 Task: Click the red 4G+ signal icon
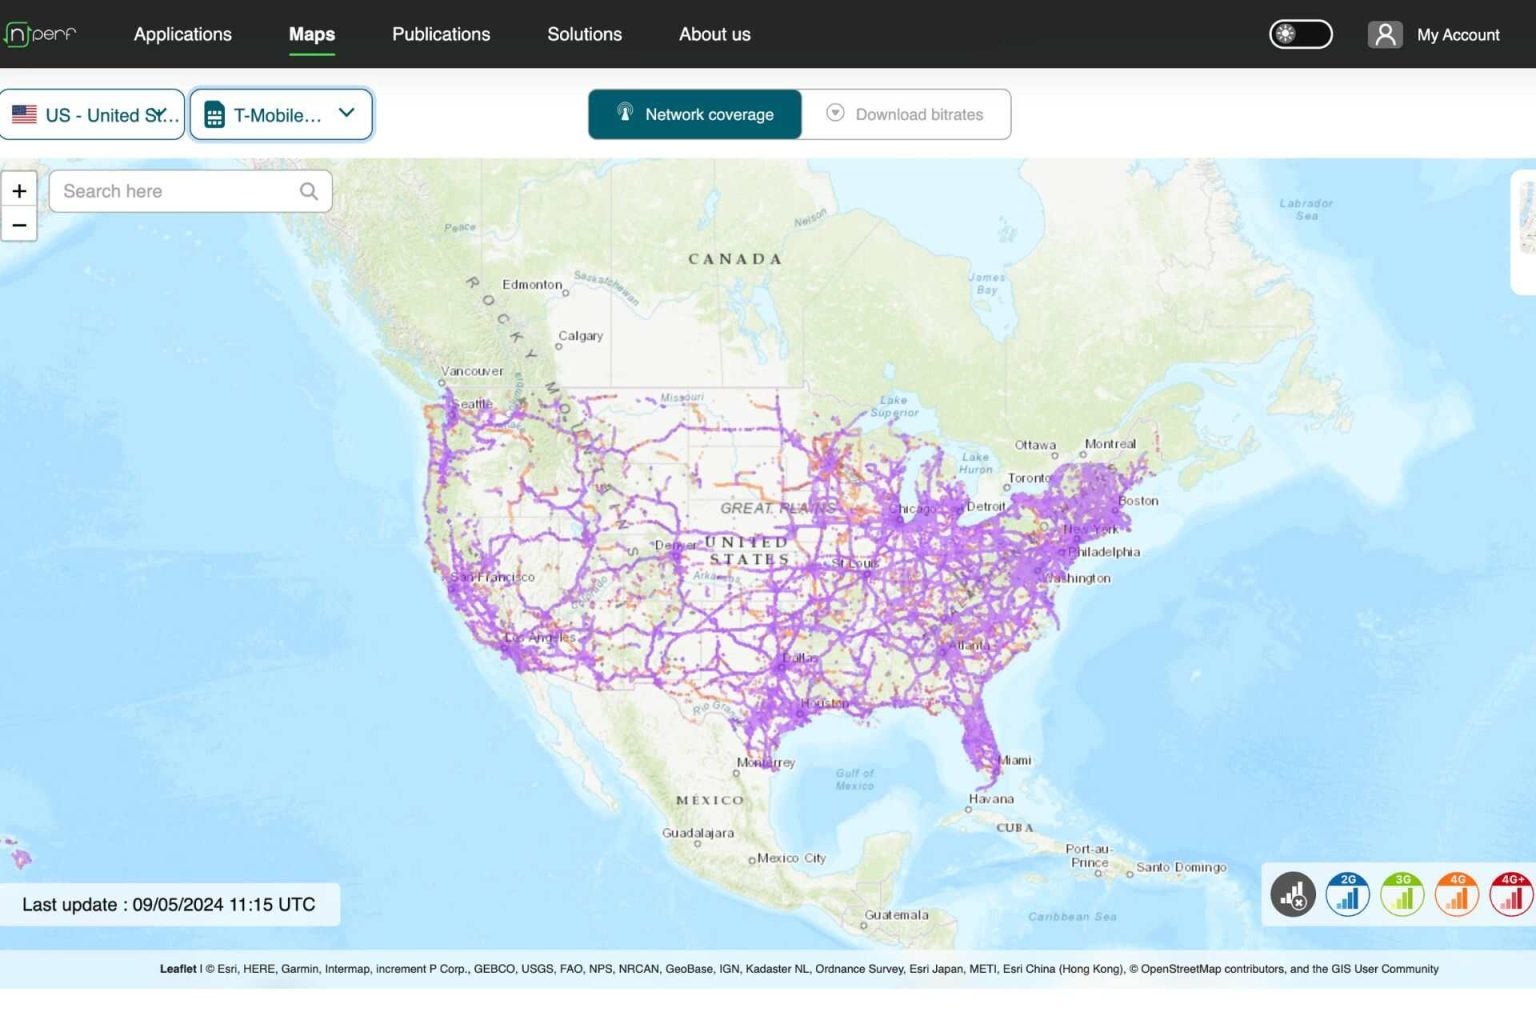click(x=1511, y=894)
